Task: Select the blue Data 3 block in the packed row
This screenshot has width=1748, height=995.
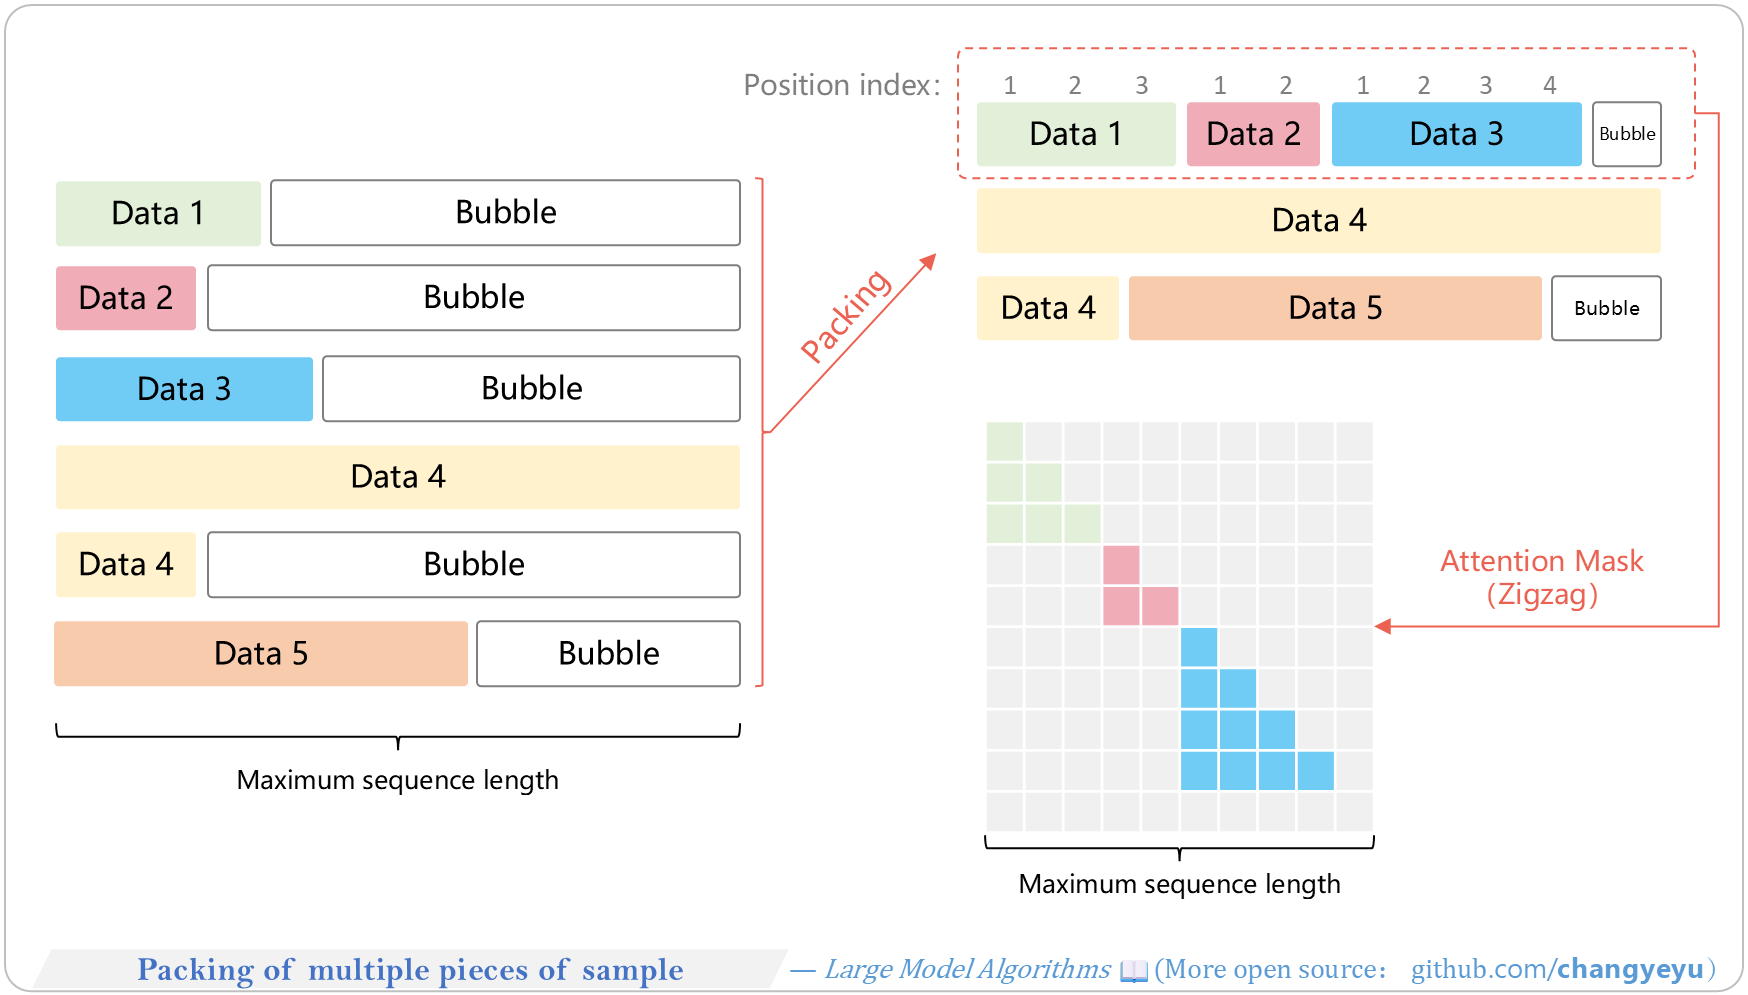Action: point(1456,134)
